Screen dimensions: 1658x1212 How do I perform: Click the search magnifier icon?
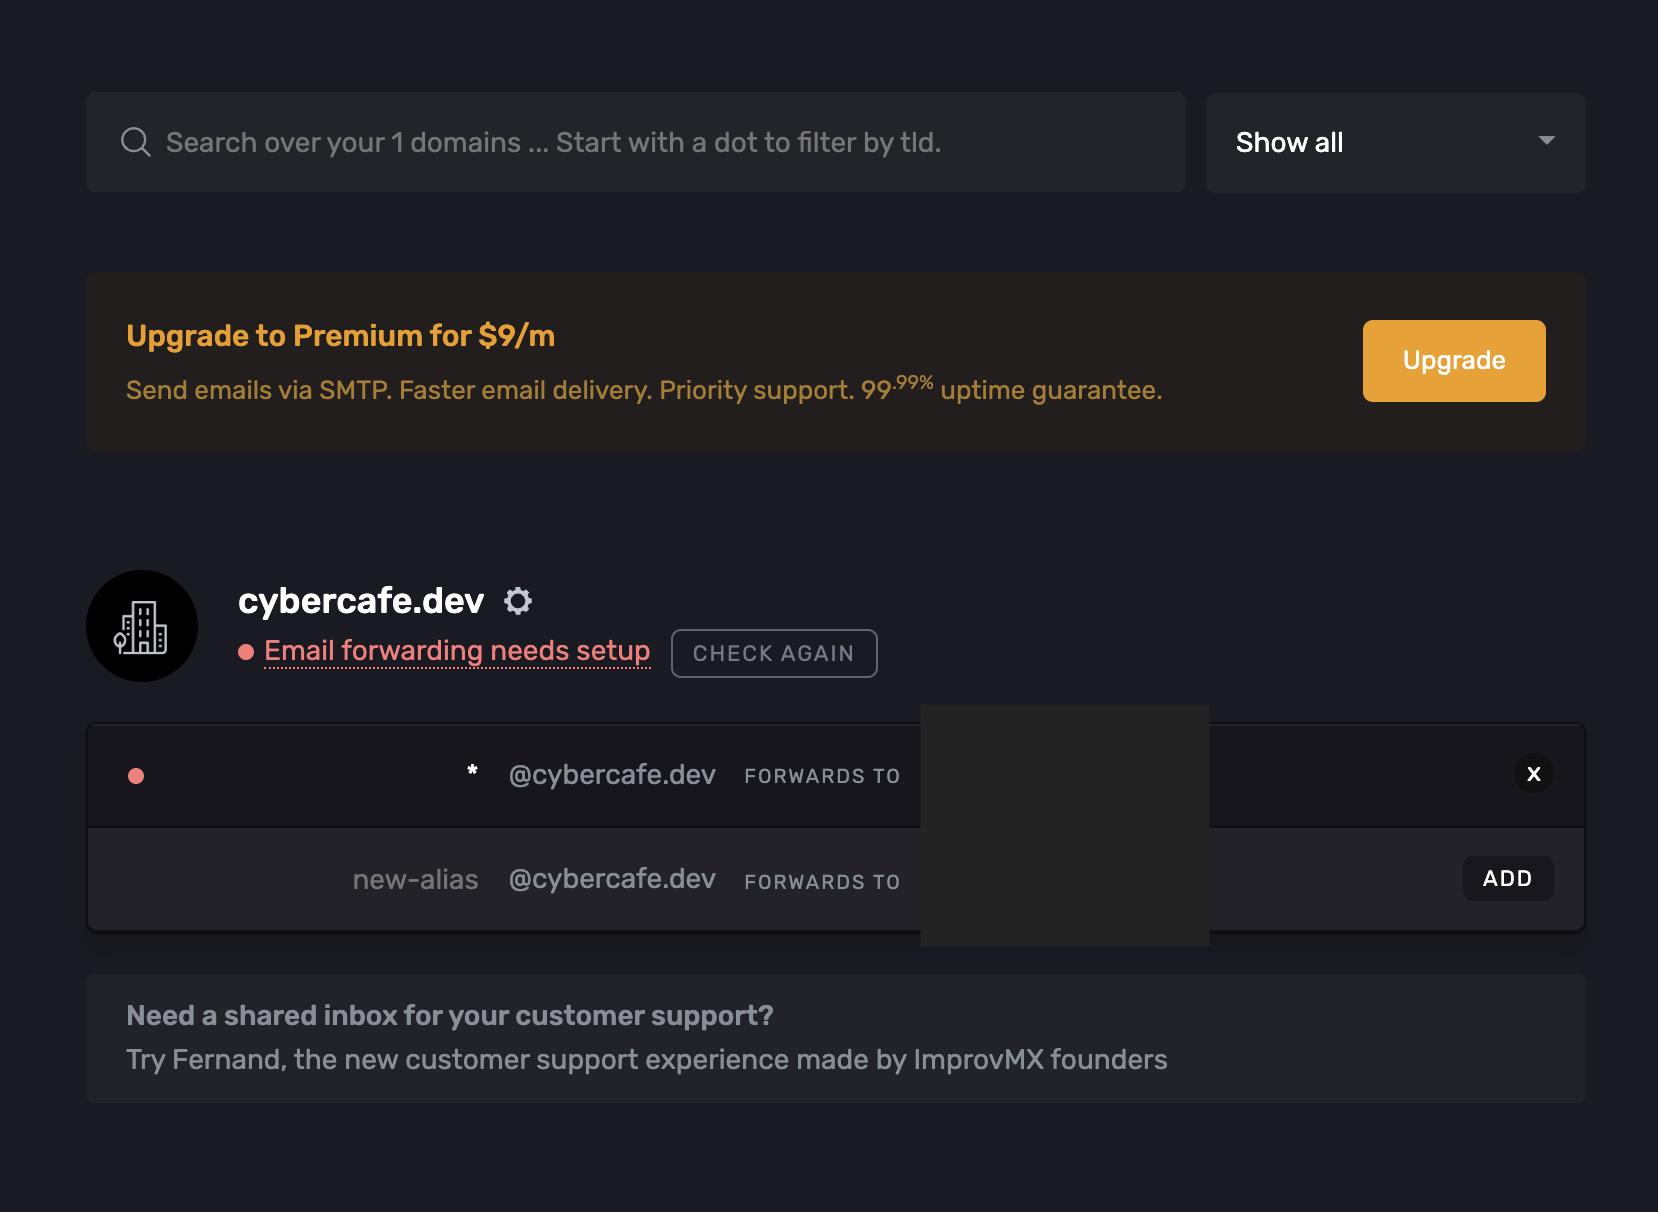[136, 142]
